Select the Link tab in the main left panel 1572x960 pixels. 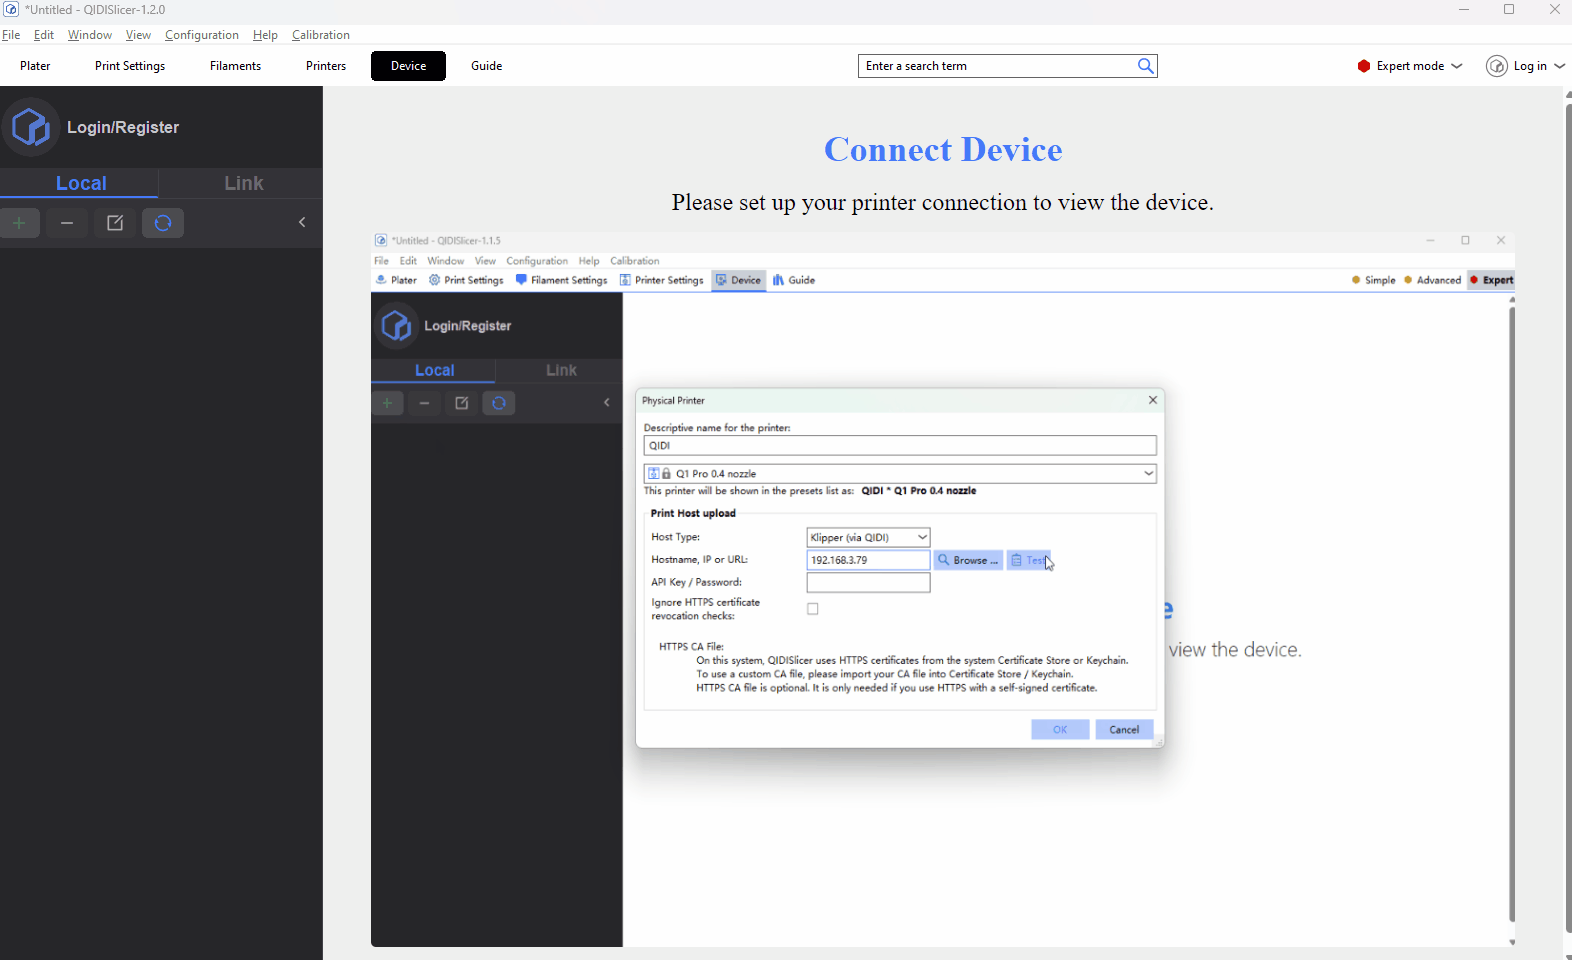tap(243, 183)
